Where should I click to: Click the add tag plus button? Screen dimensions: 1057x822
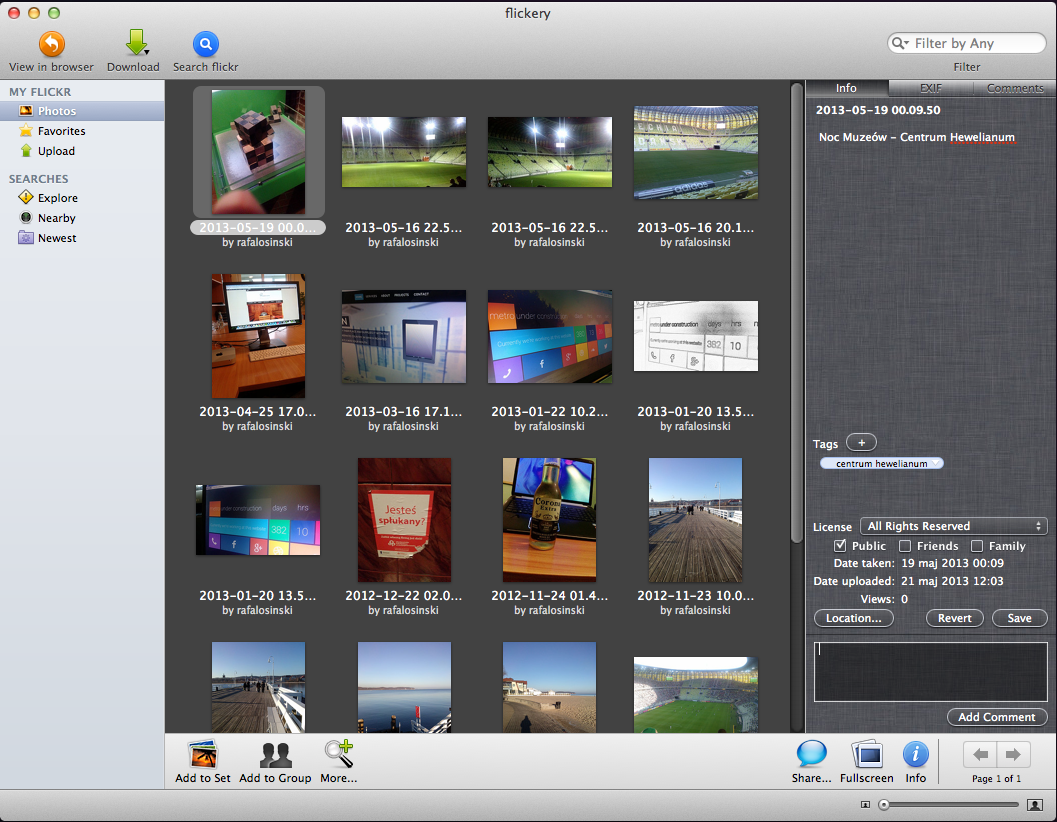[x=861, y=442]
